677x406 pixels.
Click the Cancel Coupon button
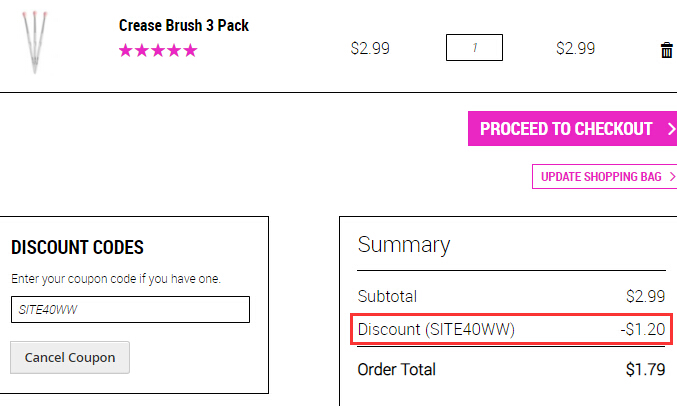(x=70, y=358)
